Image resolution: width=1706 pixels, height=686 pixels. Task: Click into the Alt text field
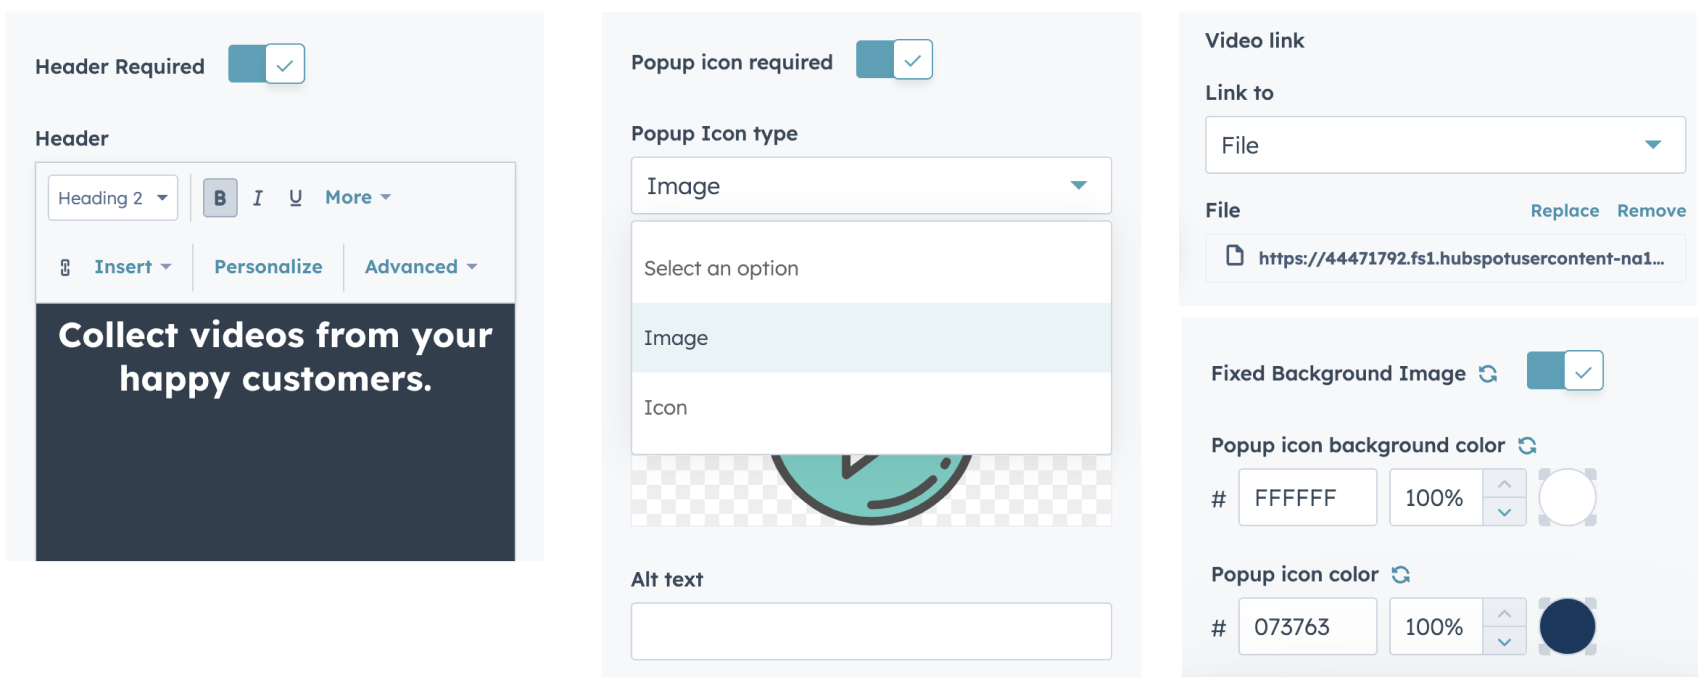point(870,631)
